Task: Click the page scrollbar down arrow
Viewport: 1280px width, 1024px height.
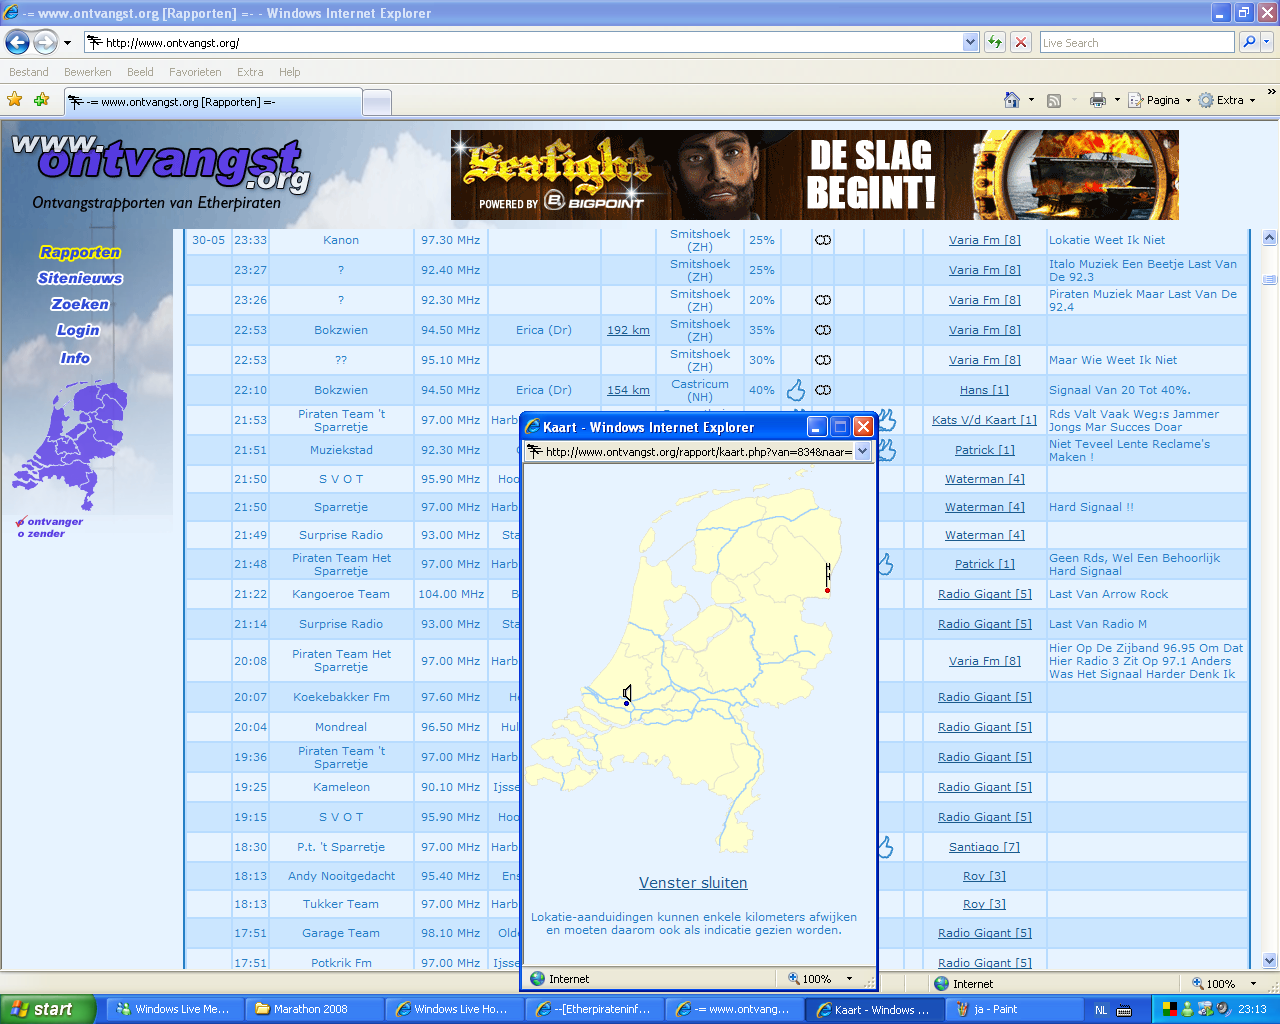Action: (1269, 960)
